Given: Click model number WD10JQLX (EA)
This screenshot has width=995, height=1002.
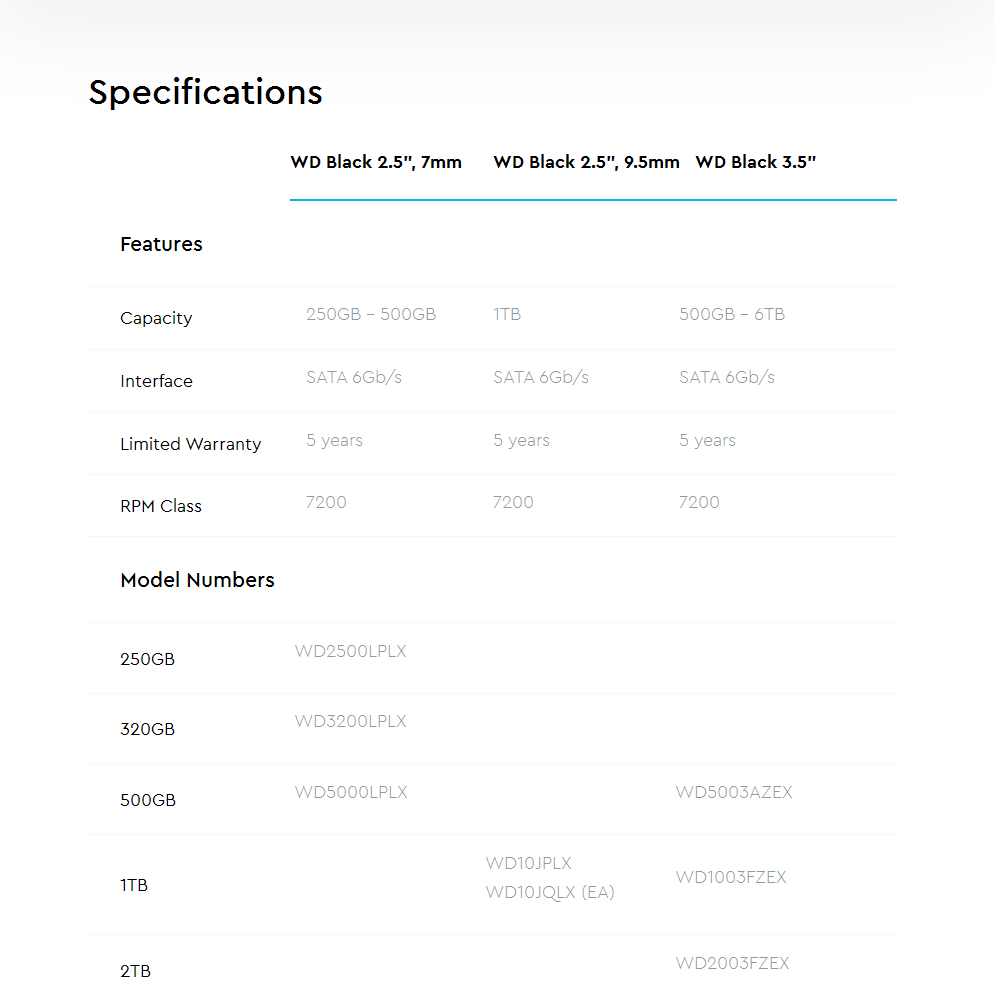Looking at the screenshot, I should point(550,892).
